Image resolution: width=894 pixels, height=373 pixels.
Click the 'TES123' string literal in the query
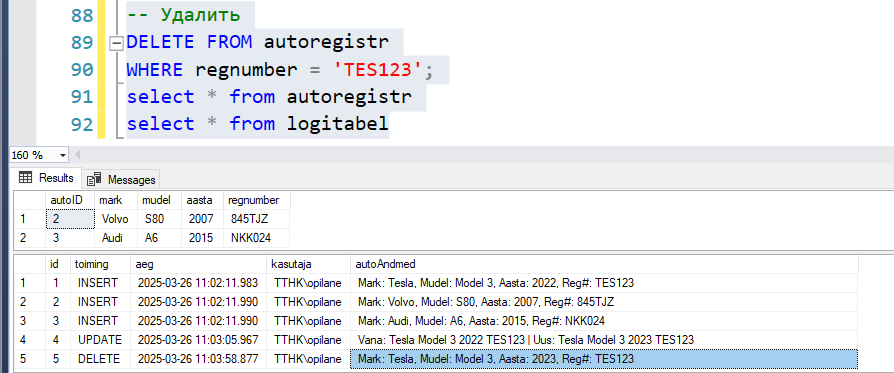[378, 70]
